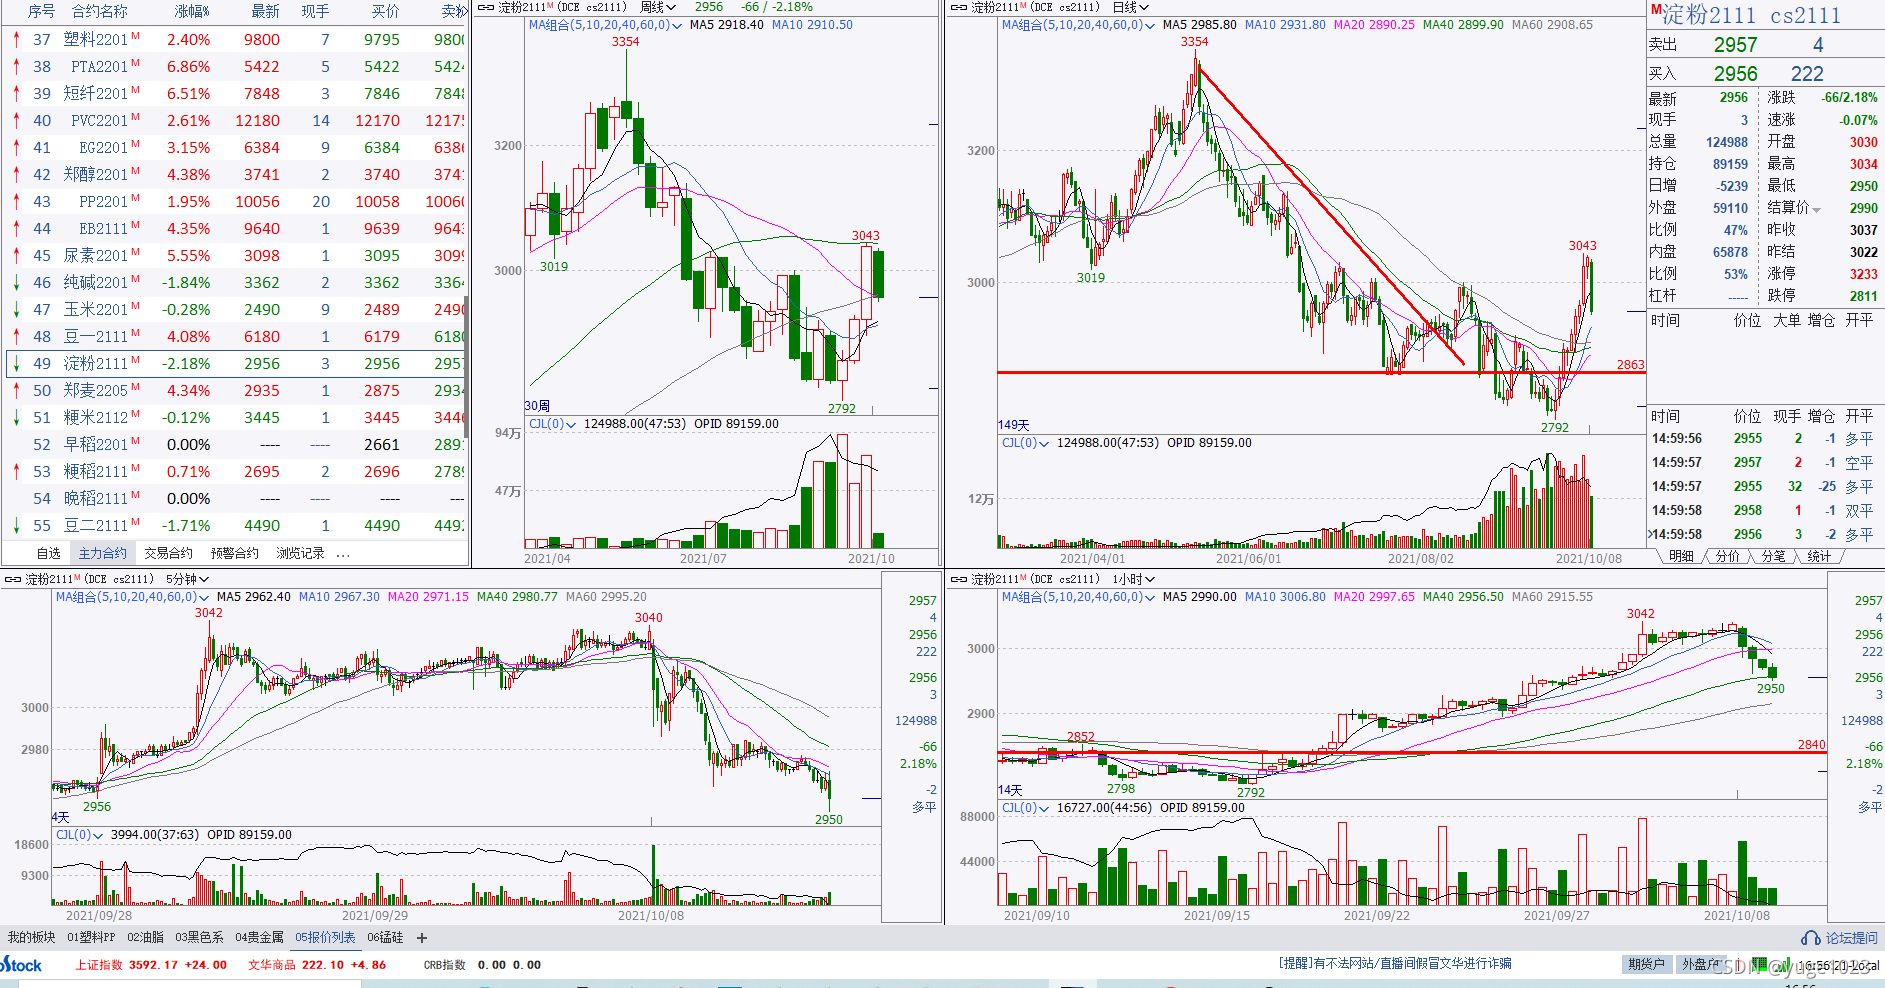Select 粳米2112 contract row

pos(236,418)
